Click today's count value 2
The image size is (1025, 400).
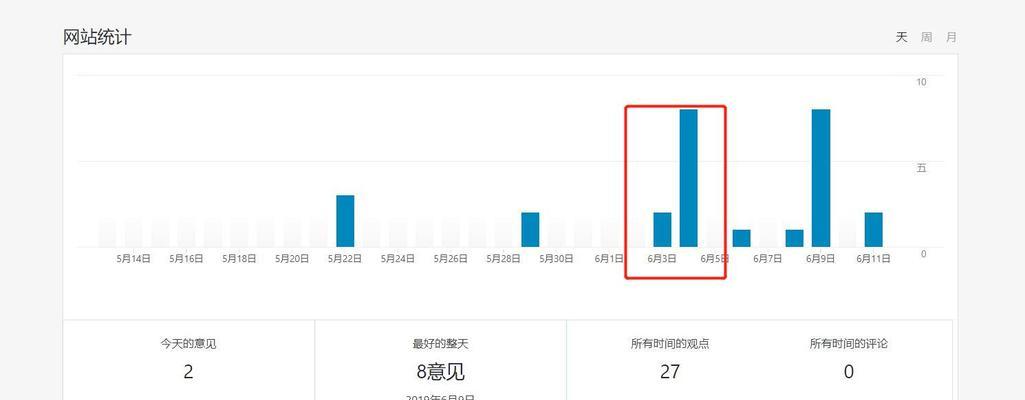tap(188, 372)
